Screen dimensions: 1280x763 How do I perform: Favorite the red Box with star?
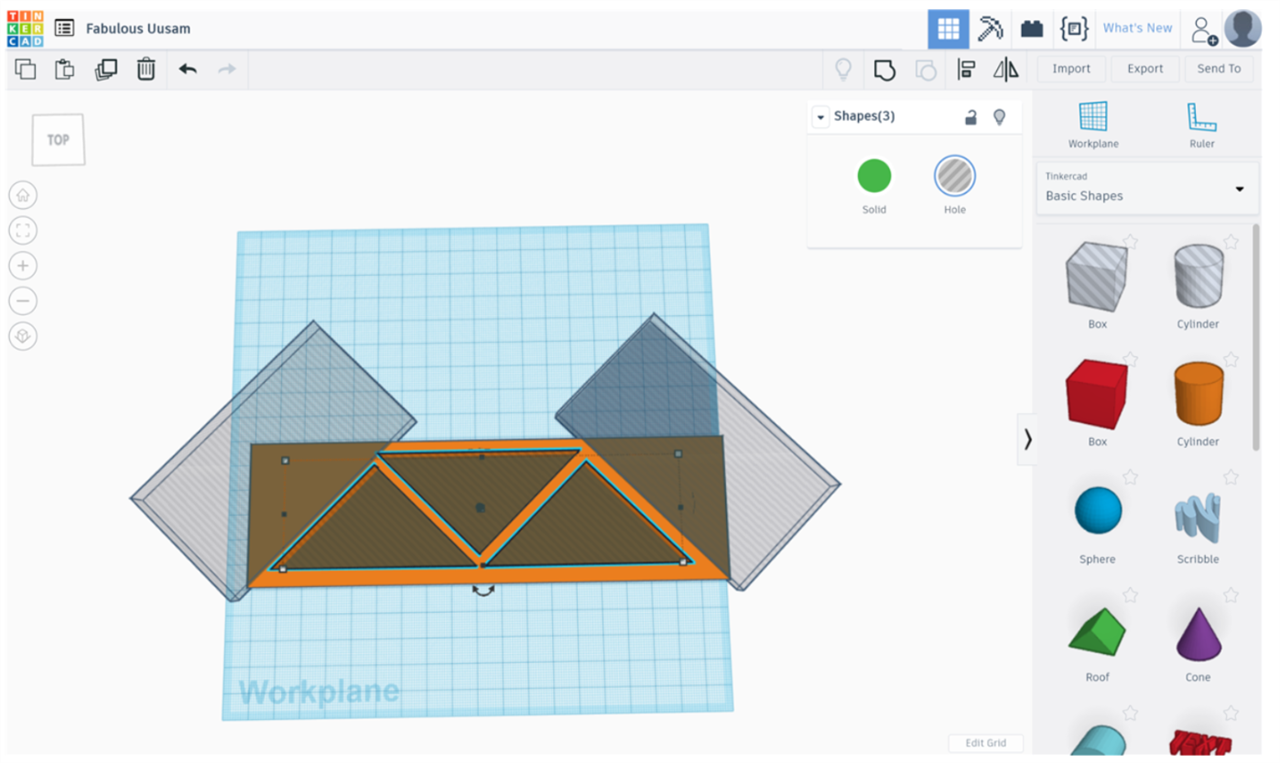click(x=1130, y=359)
